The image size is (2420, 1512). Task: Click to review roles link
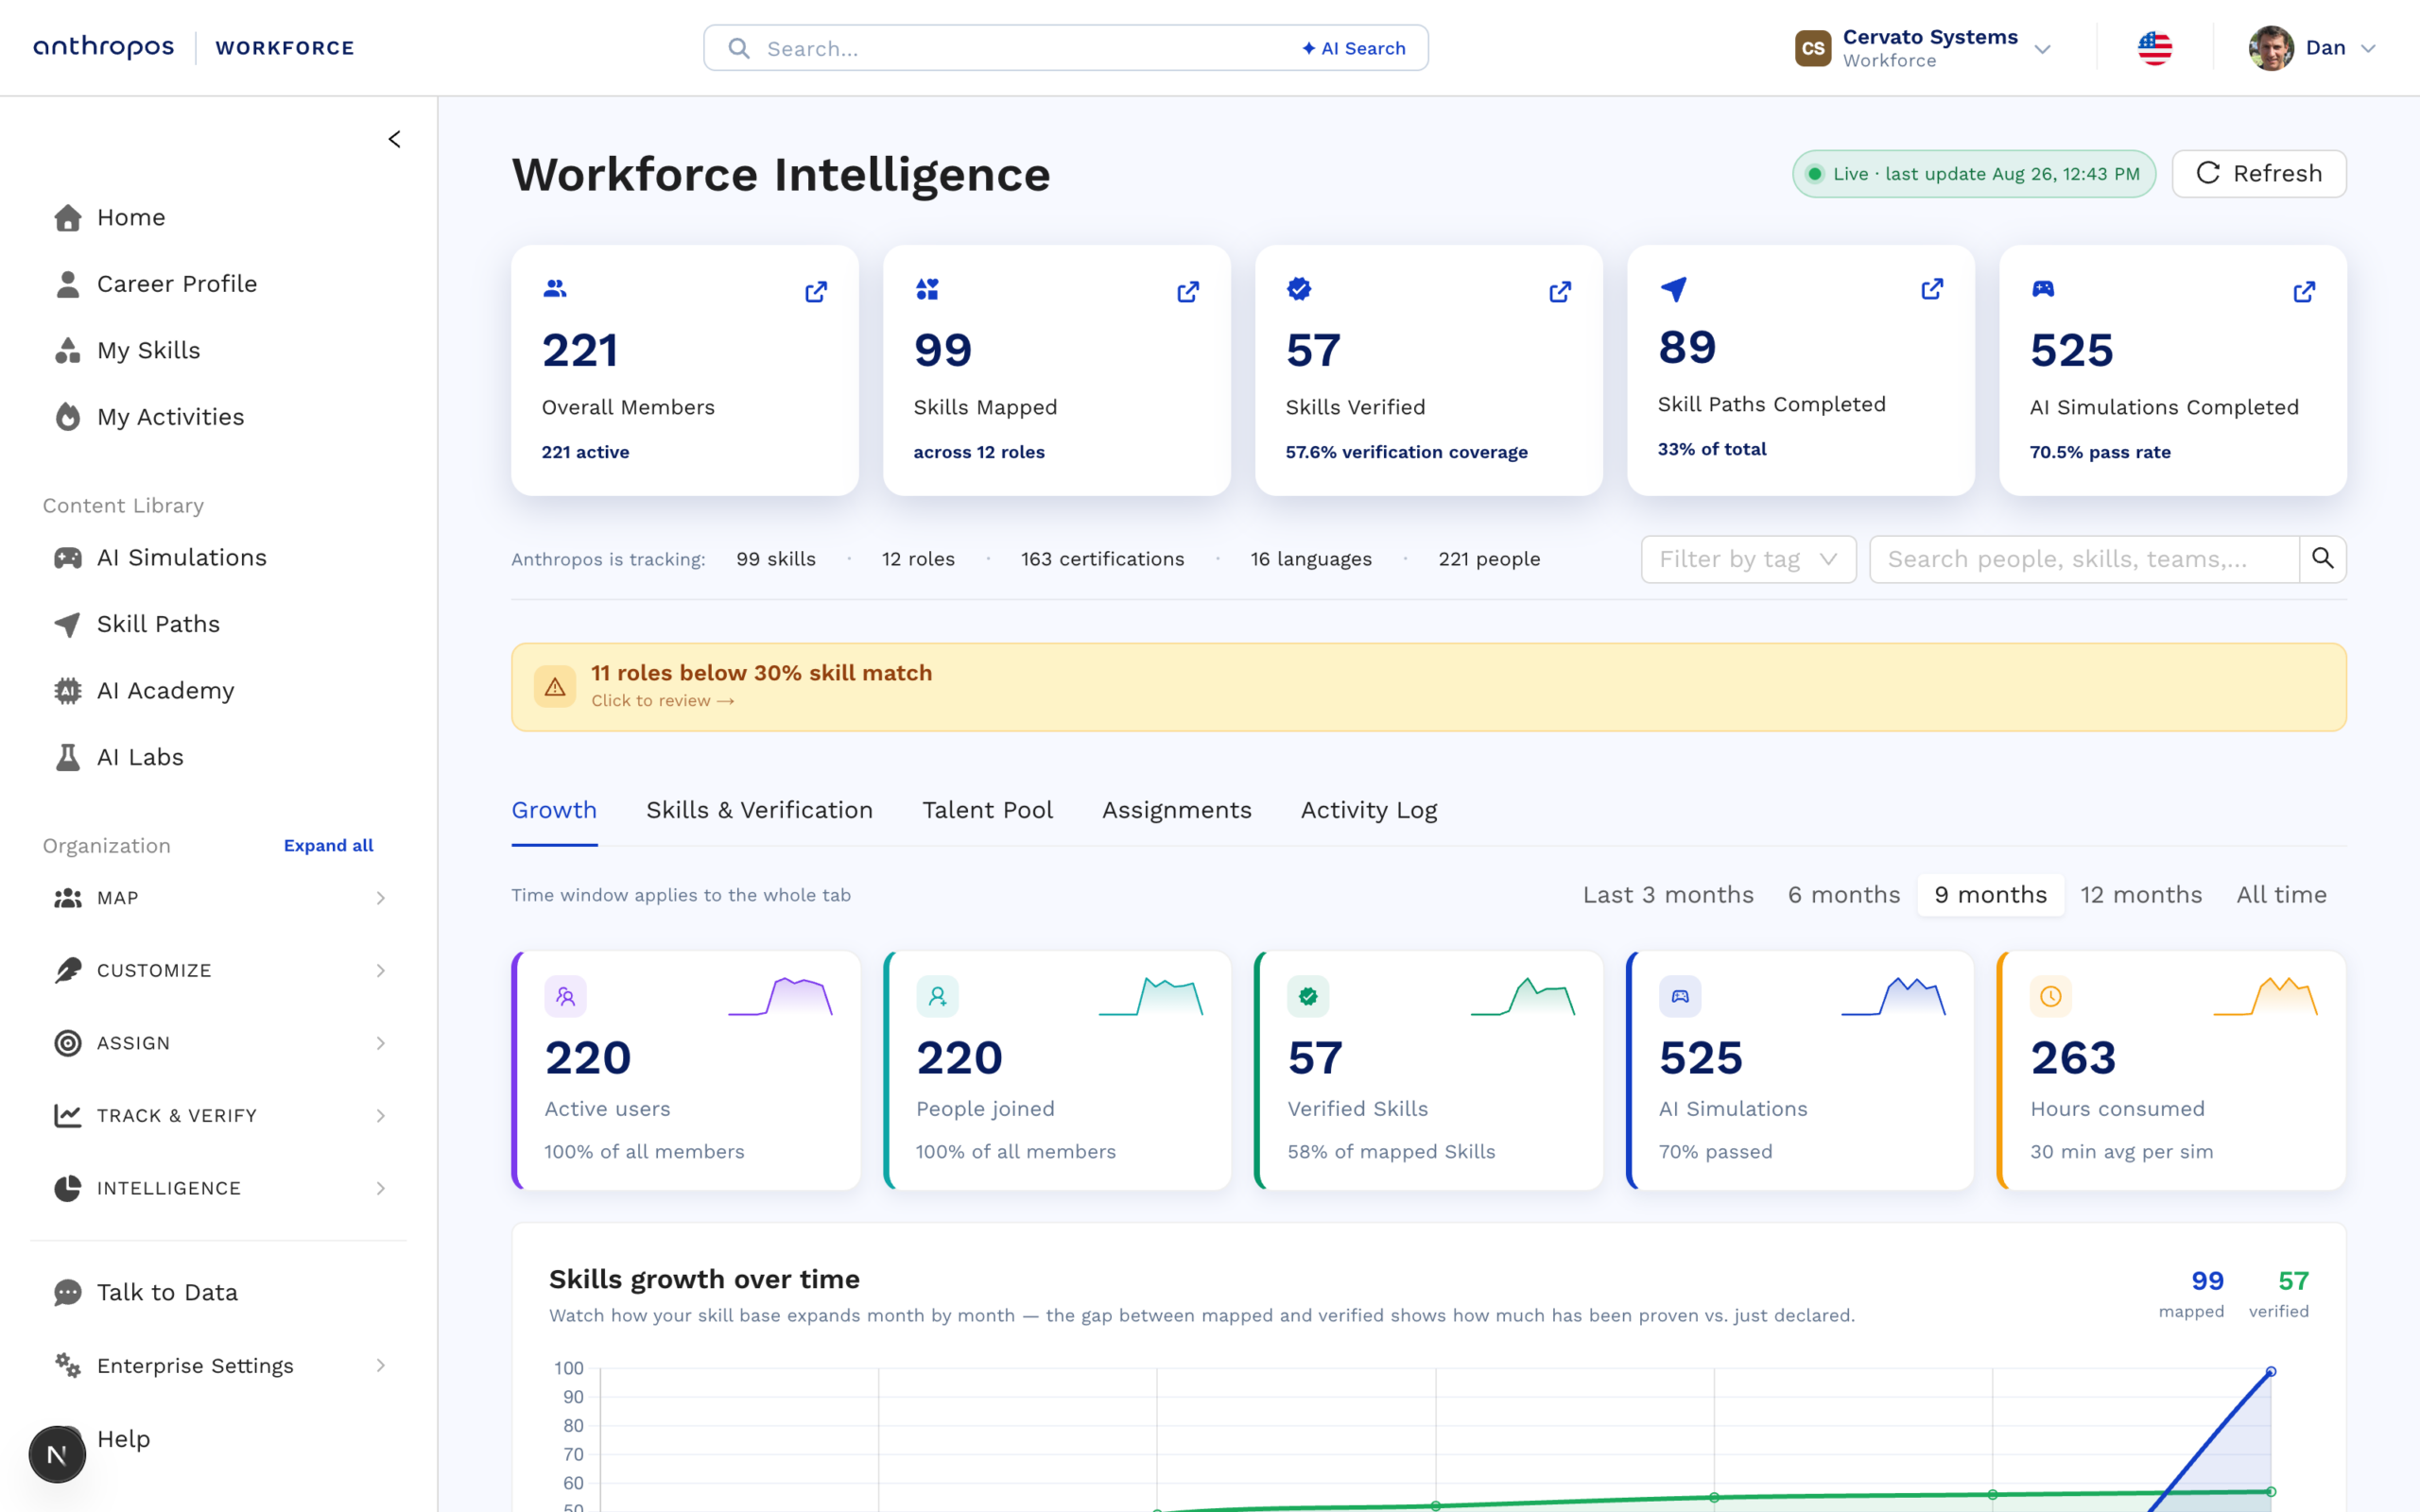[x=662, y=701]
